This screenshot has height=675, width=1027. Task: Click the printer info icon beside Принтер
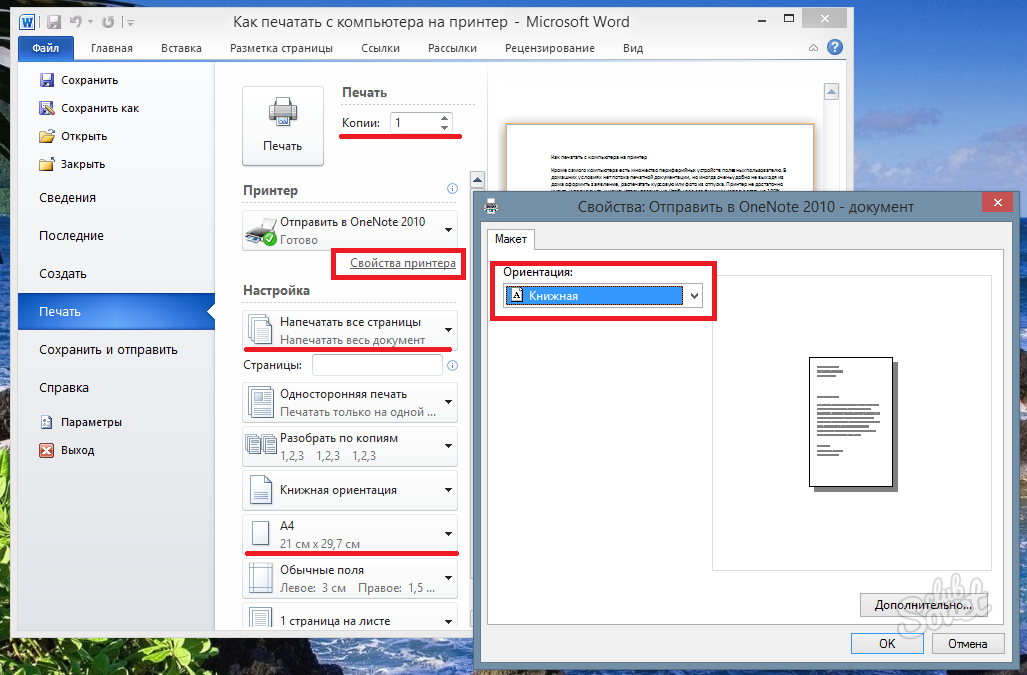452,189
